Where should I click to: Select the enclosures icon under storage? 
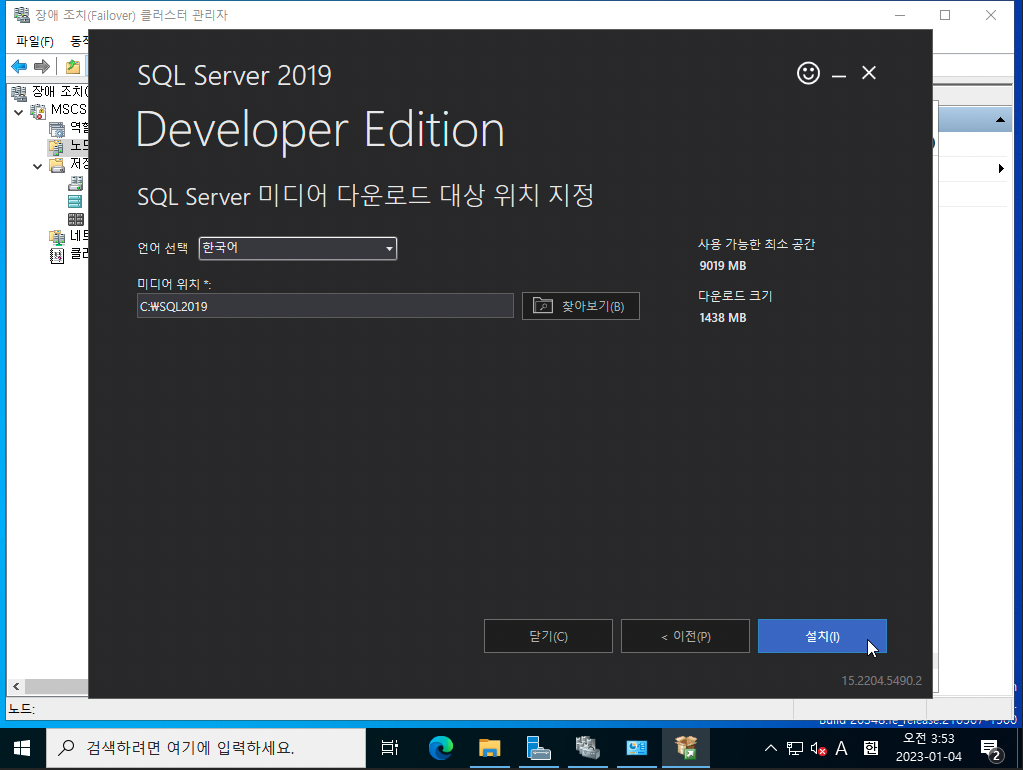76,219
